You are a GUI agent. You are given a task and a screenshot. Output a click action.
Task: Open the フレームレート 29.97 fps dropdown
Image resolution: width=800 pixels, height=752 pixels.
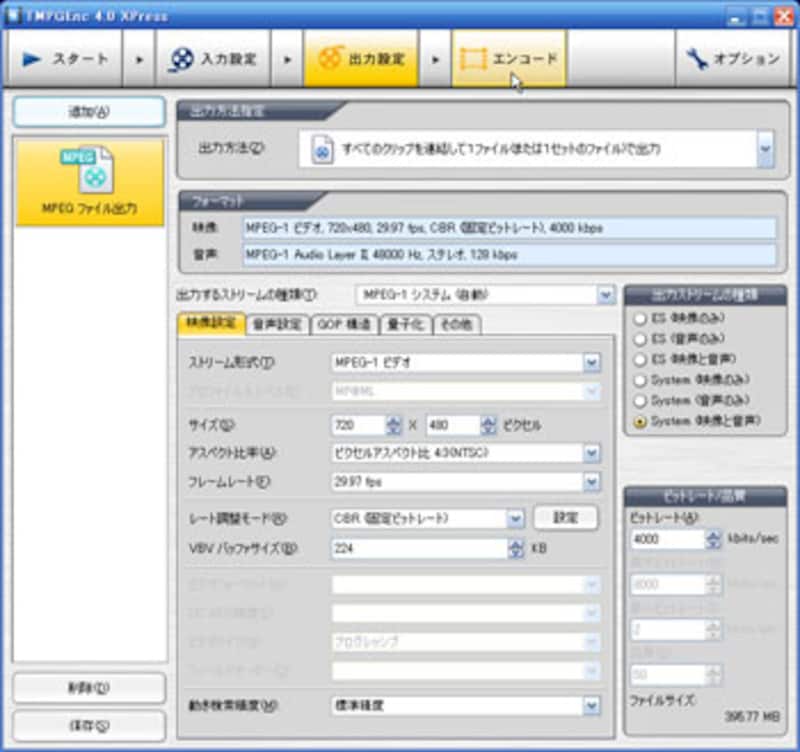point(591,482)
